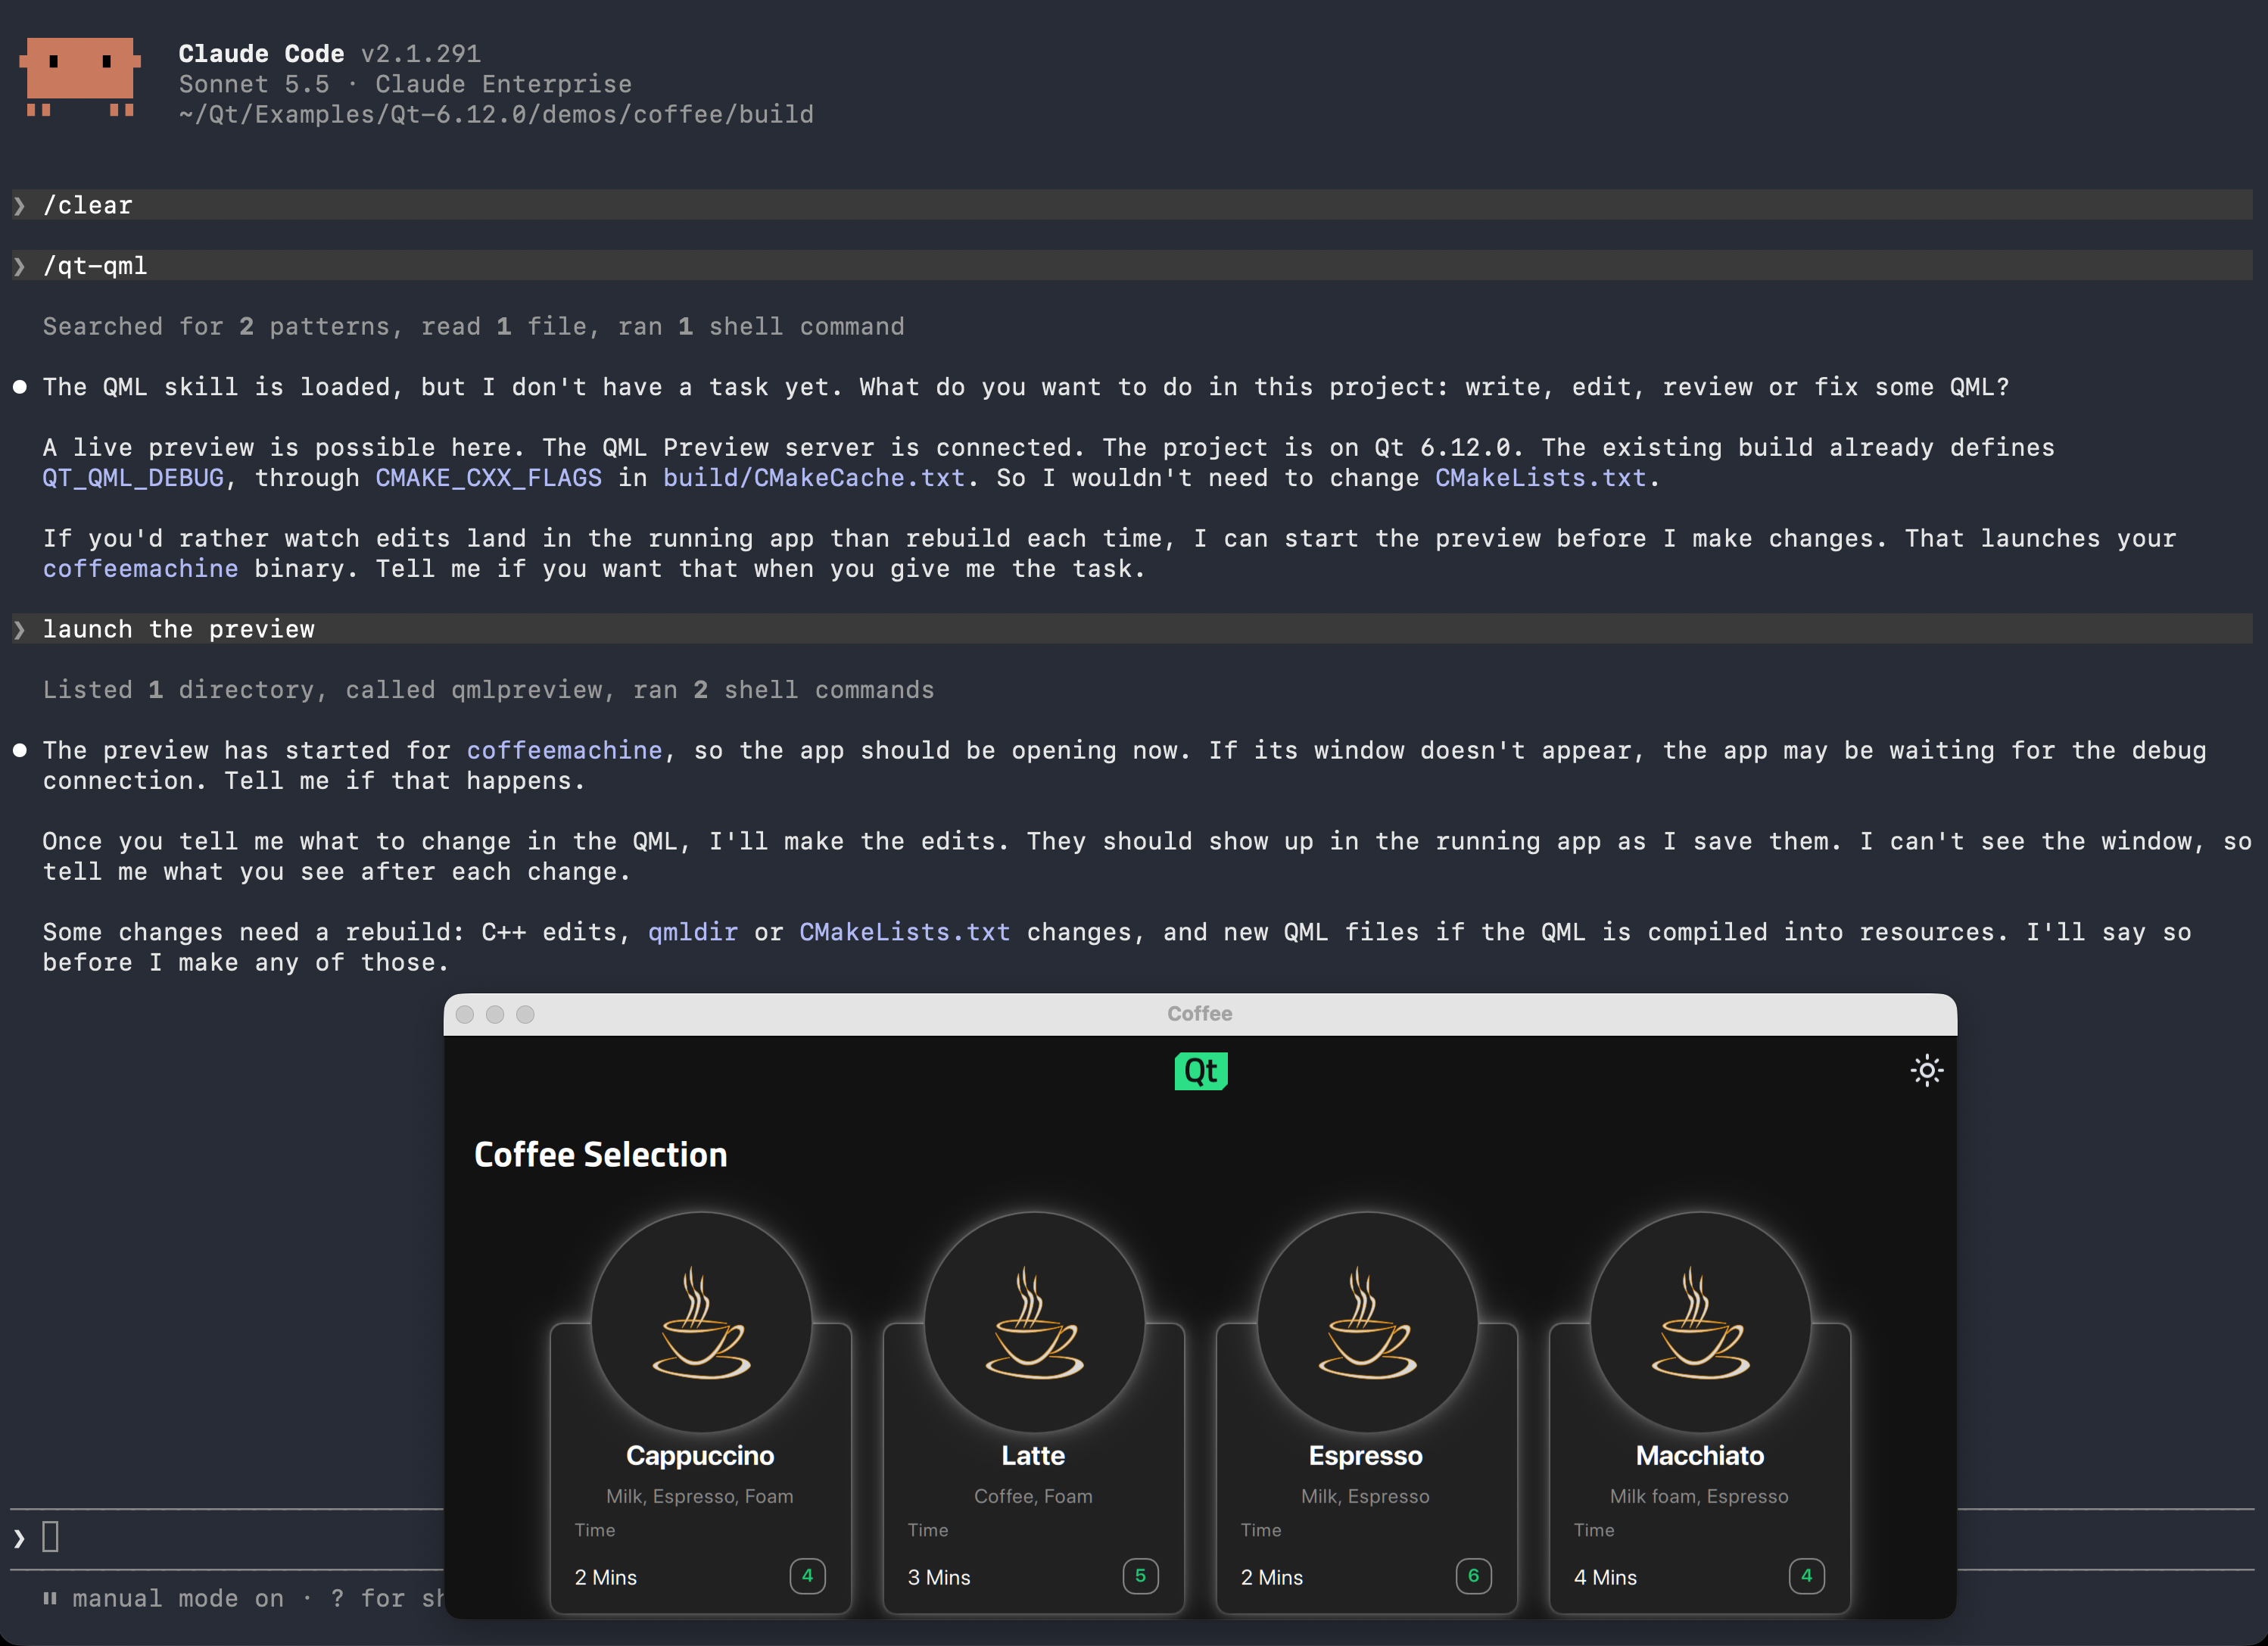
Task: Click the Cappuccino badge showing 4
Action: [807, 1576]
